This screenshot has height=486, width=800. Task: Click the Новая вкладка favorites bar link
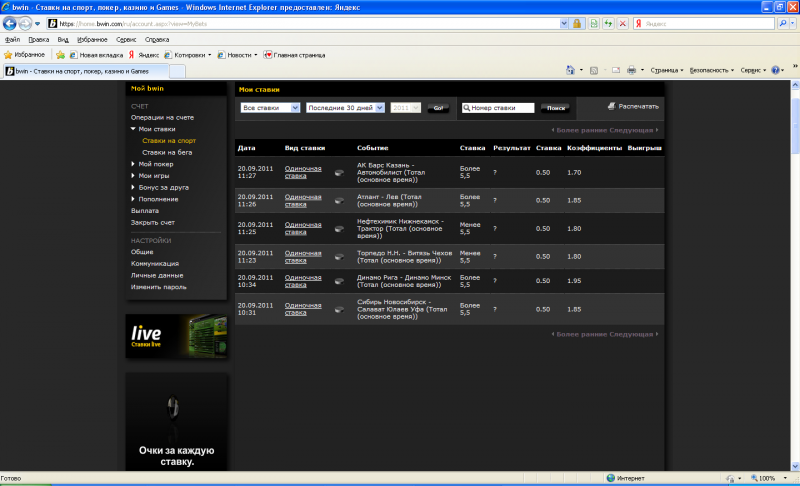click(x=96, y=55)
